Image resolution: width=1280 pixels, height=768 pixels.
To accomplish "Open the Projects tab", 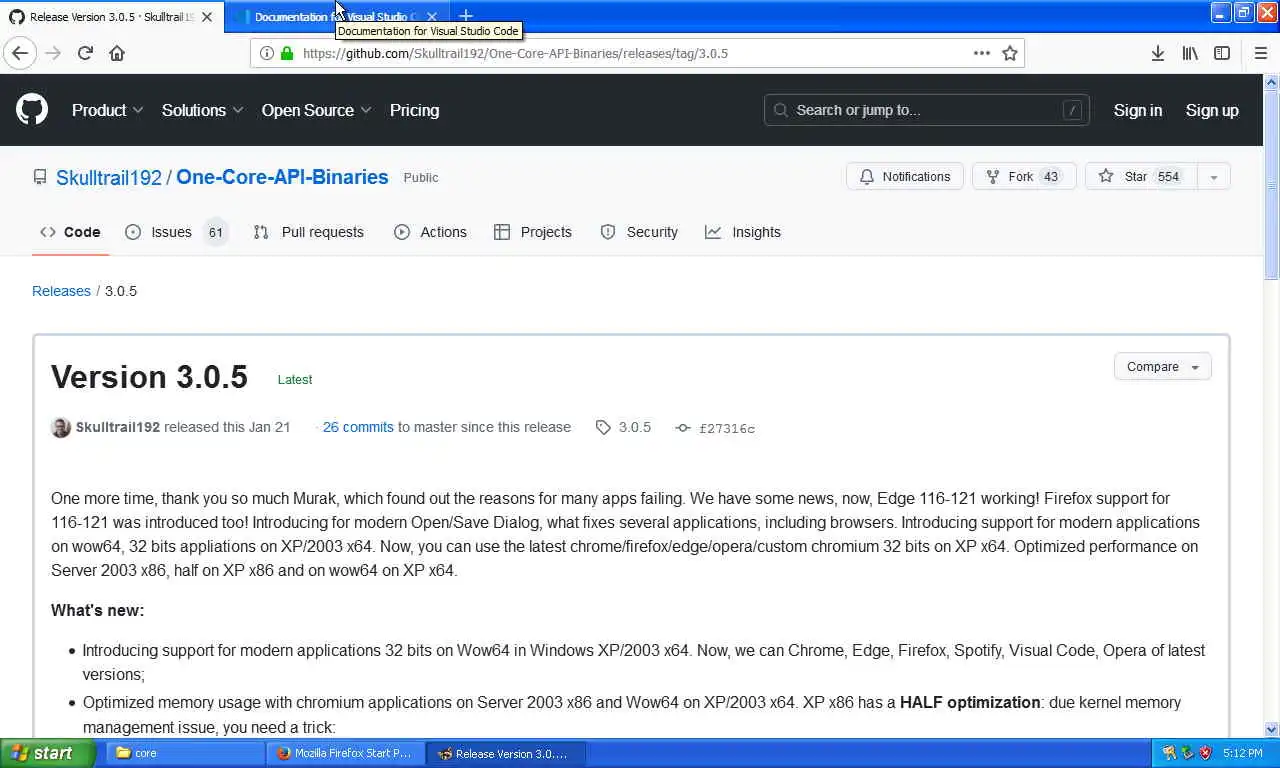I will 533,232.
